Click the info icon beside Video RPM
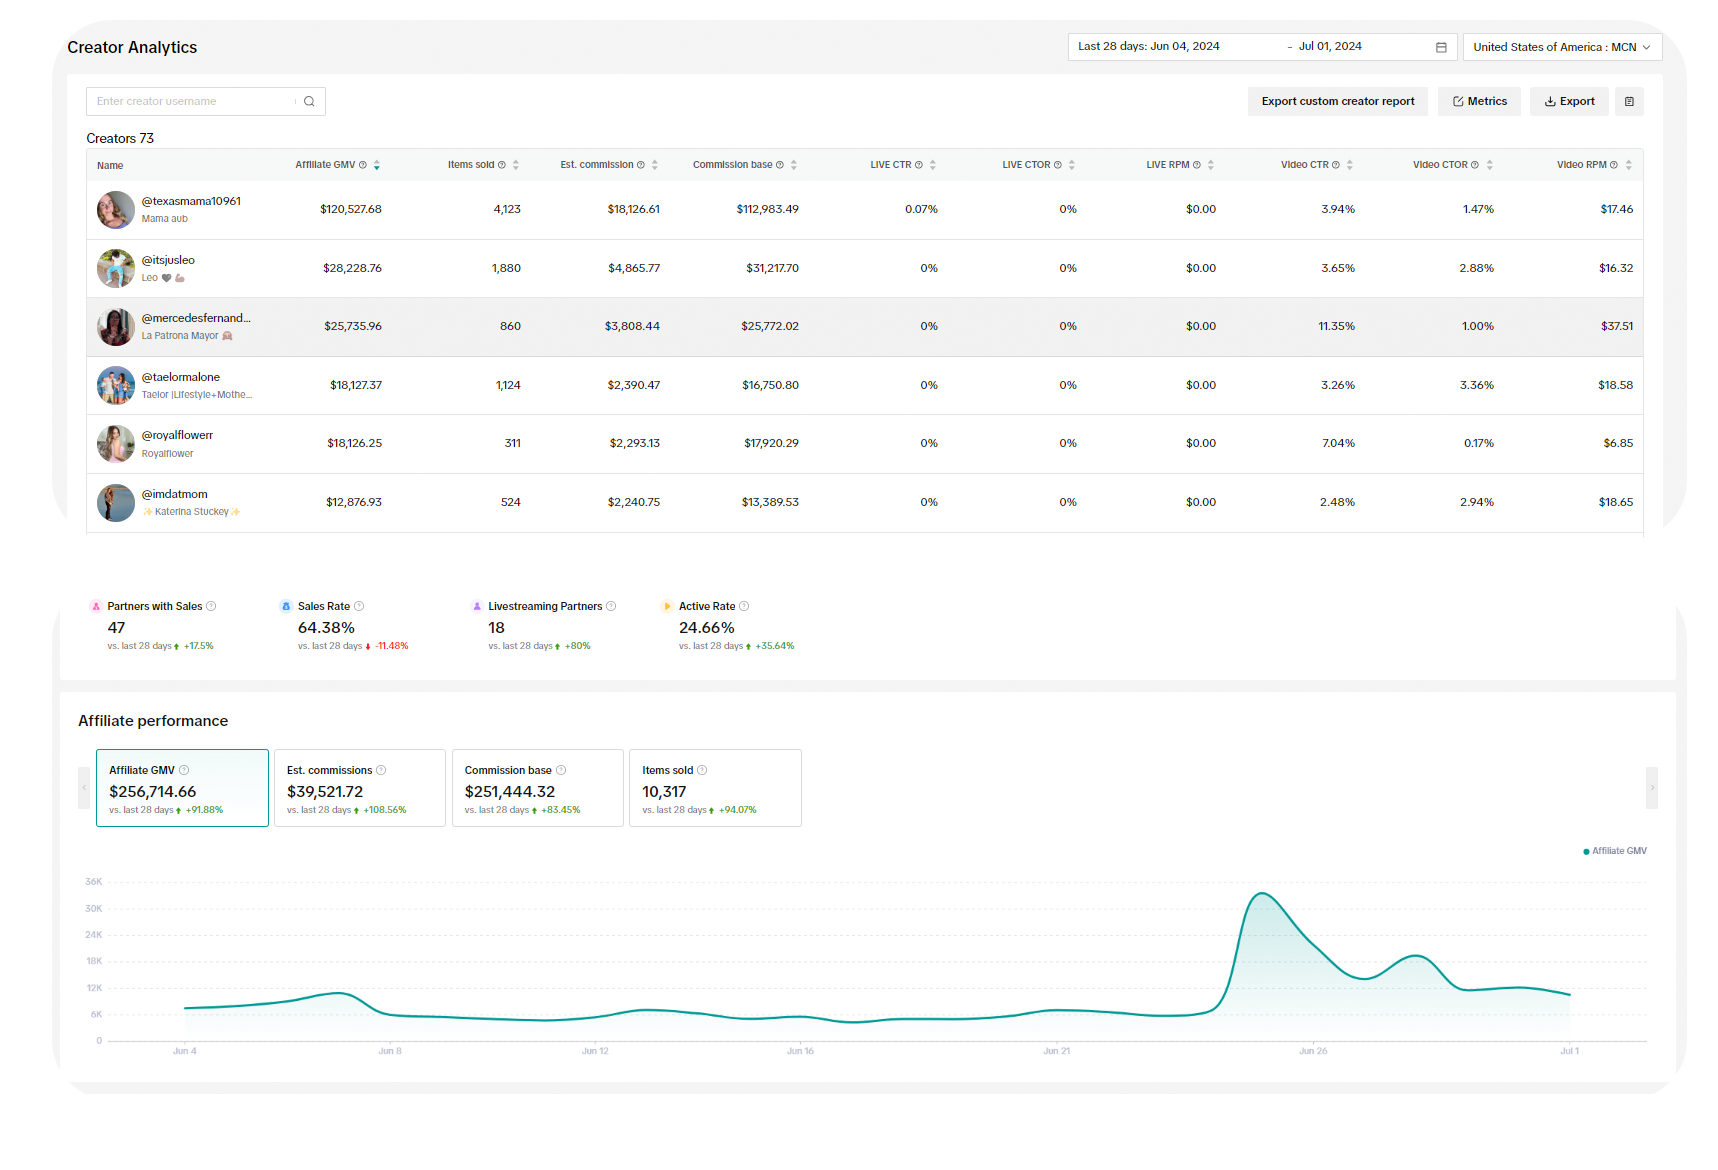Screen dimensions: 1718x1170 tap(1613, 165)
